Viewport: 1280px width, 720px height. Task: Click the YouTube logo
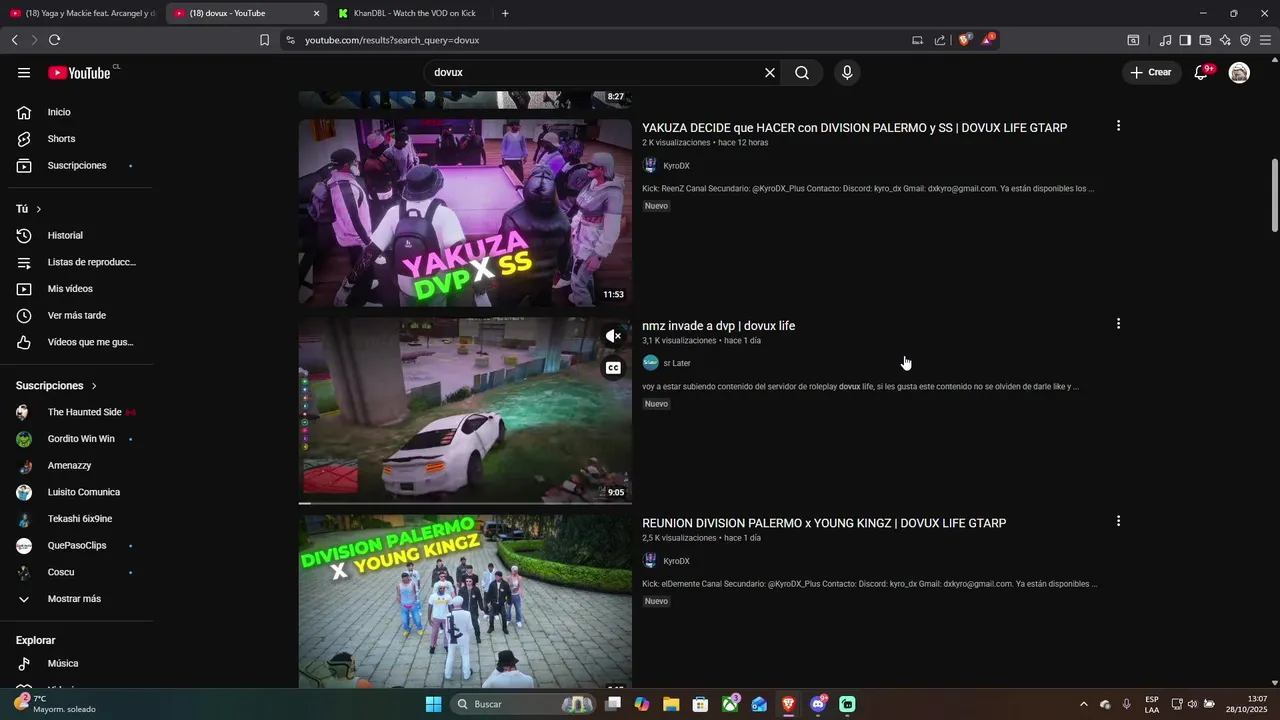pyautogui.click(x=79, y=72)
